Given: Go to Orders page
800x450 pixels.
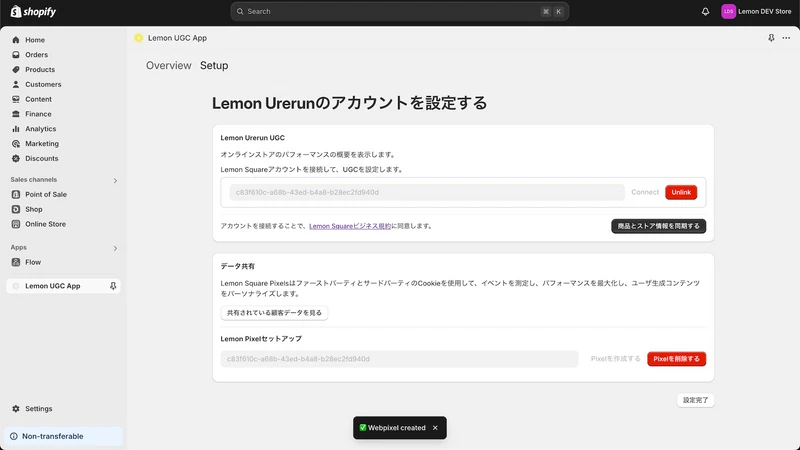Looking at the screenshot, I should 36,55.
